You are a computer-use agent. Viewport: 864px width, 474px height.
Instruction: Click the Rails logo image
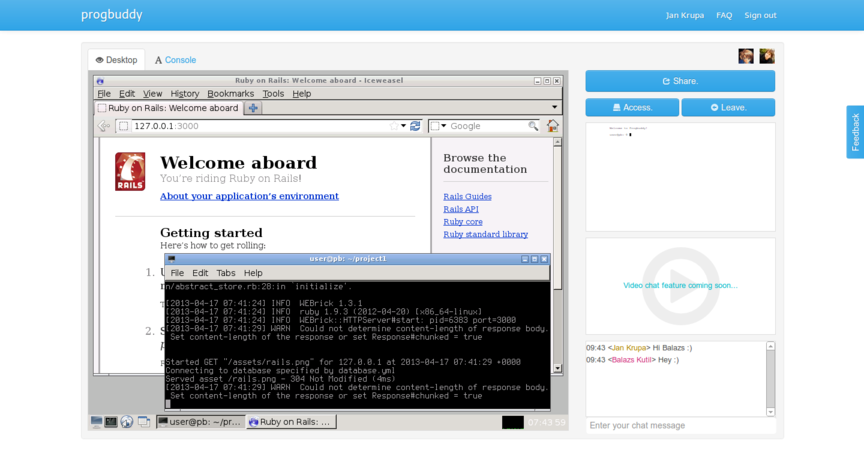130,171
